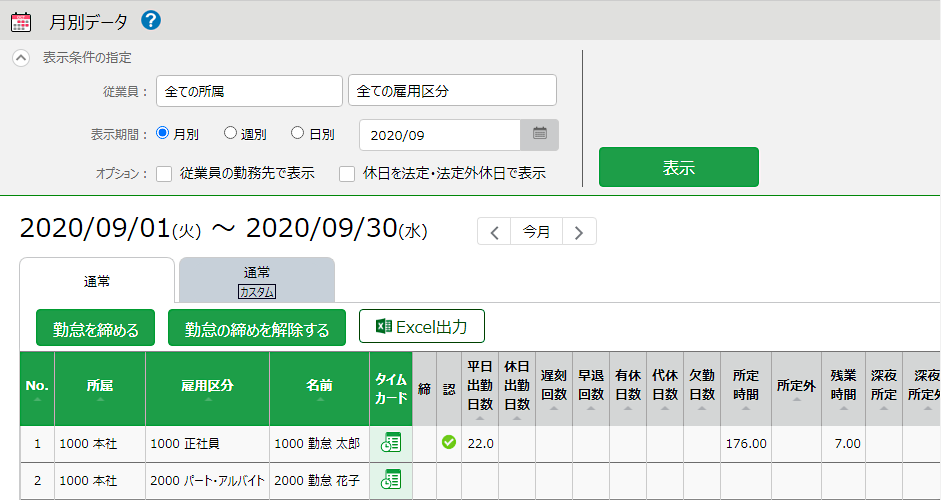Click the name 2000 勤怠 花子

(317, 480)
